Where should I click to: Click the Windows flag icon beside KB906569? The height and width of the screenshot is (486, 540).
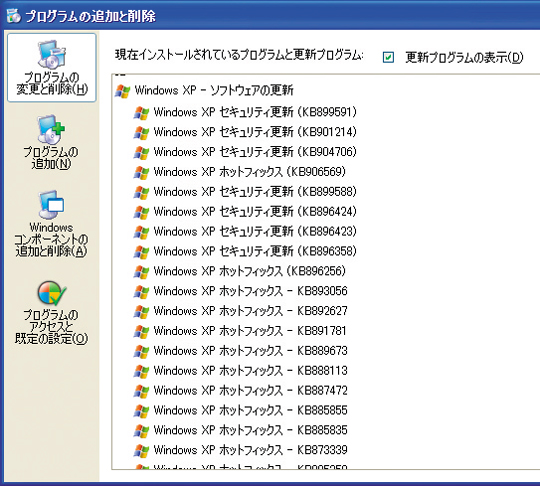click(141, 172)
